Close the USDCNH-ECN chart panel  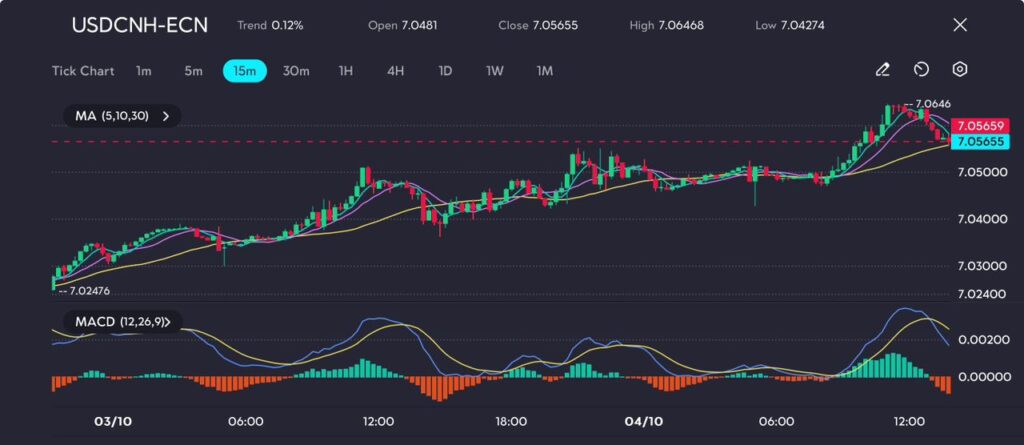960,25
